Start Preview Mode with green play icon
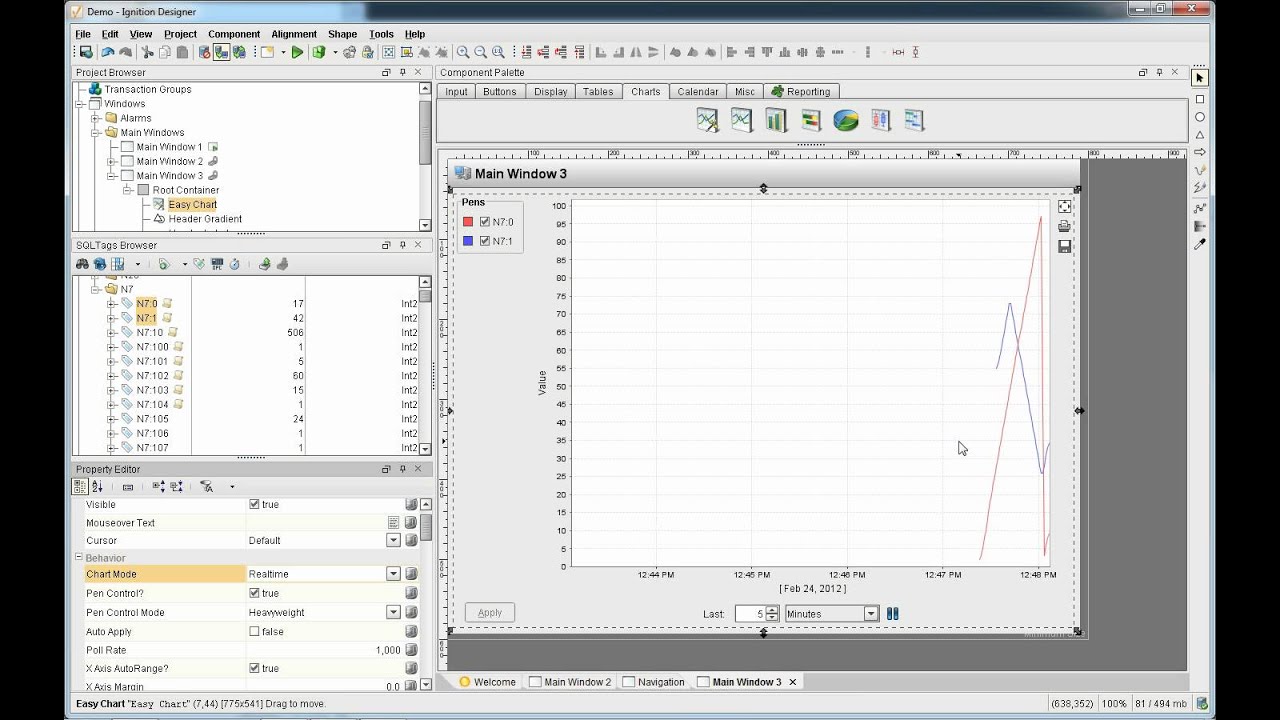 pyautogui.click(x=297, y=52)
